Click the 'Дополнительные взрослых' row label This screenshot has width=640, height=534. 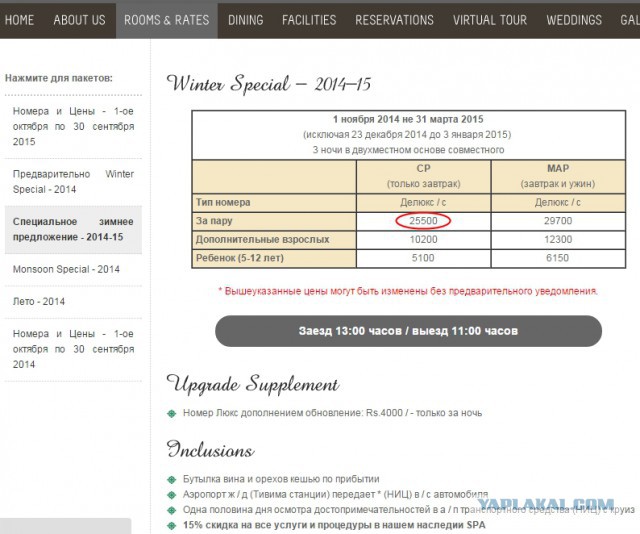[x=262, y=240]
